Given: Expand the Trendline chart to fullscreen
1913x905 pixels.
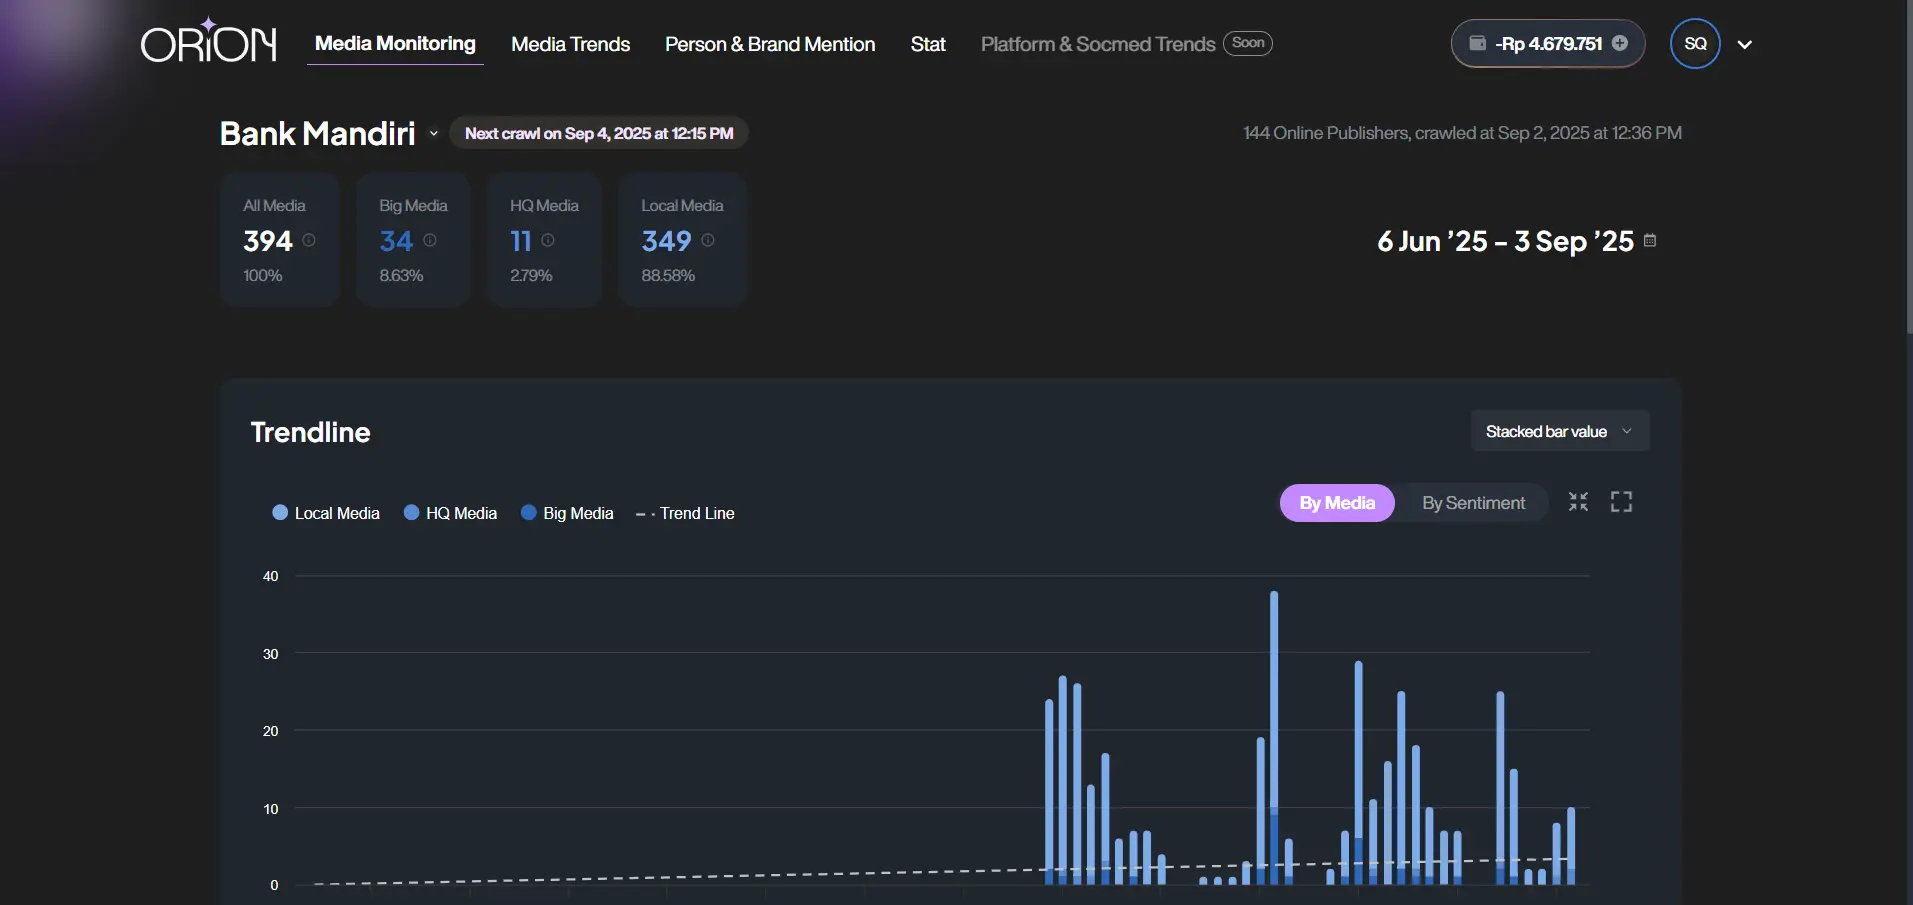Looking at the screenshot, I should click(x=1621, y=502).
